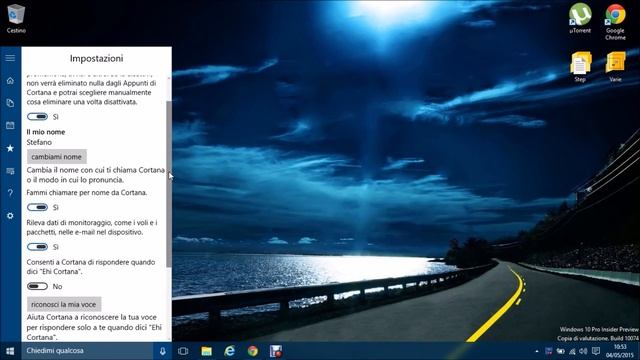Select the Google Chrome desktop shortcut

(615, 22)
